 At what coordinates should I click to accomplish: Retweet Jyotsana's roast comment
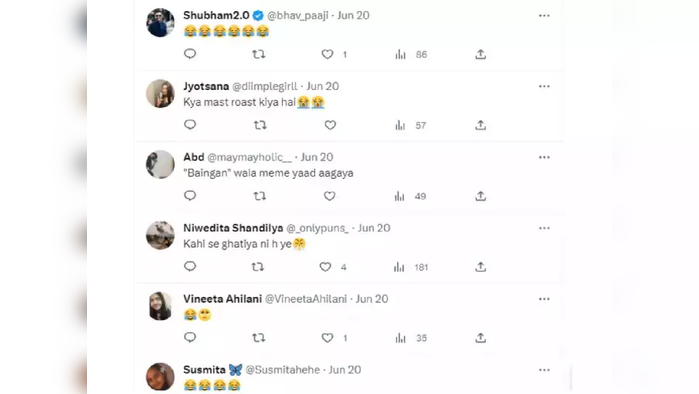260,125
